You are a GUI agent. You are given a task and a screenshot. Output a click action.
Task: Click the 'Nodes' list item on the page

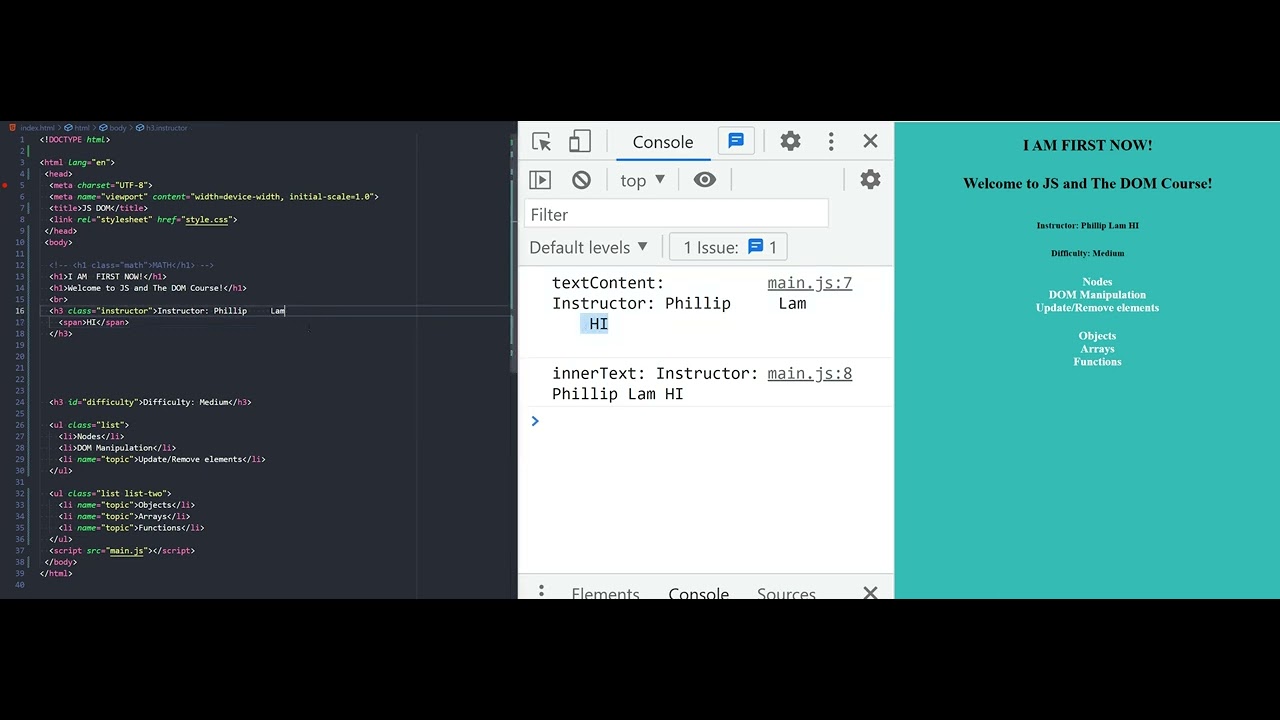[x=1097, y=282]
